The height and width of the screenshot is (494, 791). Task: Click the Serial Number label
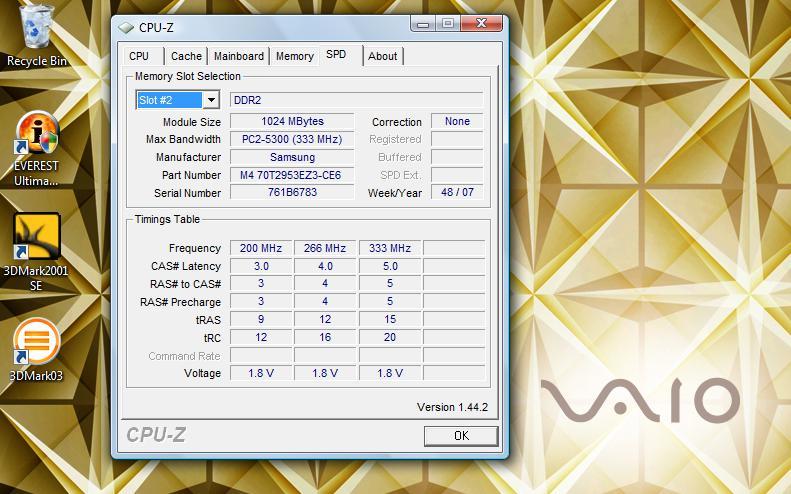[187, 193]
